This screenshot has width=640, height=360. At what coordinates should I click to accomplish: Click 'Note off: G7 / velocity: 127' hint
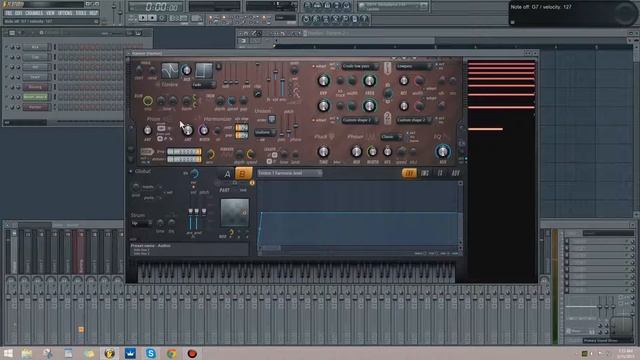click(x=541, y=7)
